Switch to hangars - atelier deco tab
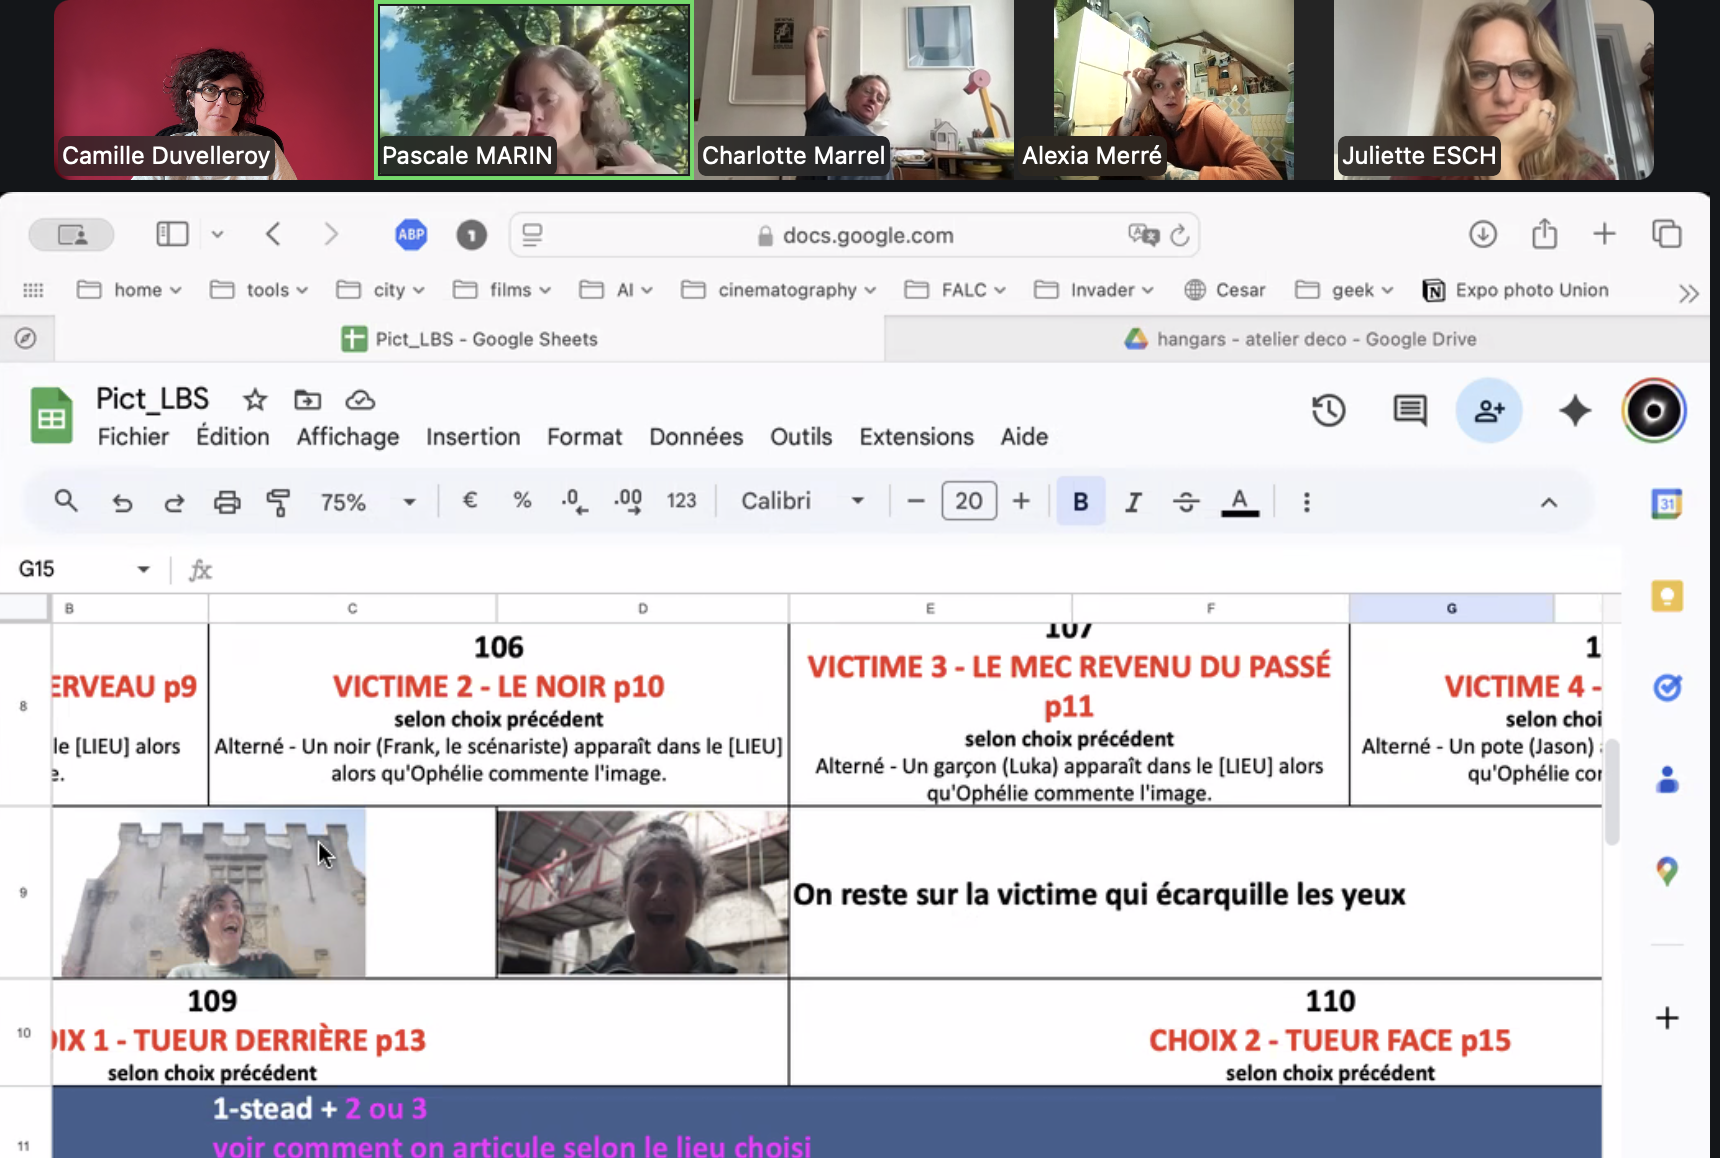Screen dimensions: 1720x1158 1300,339
